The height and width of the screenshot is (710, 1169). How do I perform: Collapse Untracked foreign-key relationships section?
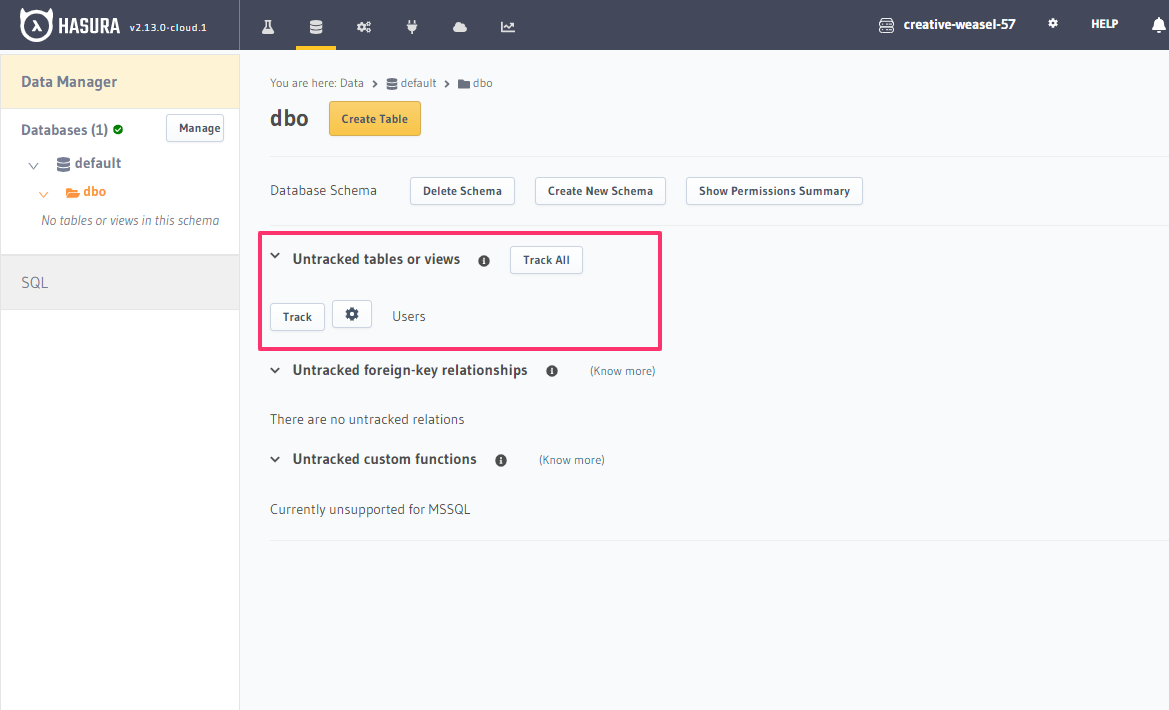click(x=275, y=370)
